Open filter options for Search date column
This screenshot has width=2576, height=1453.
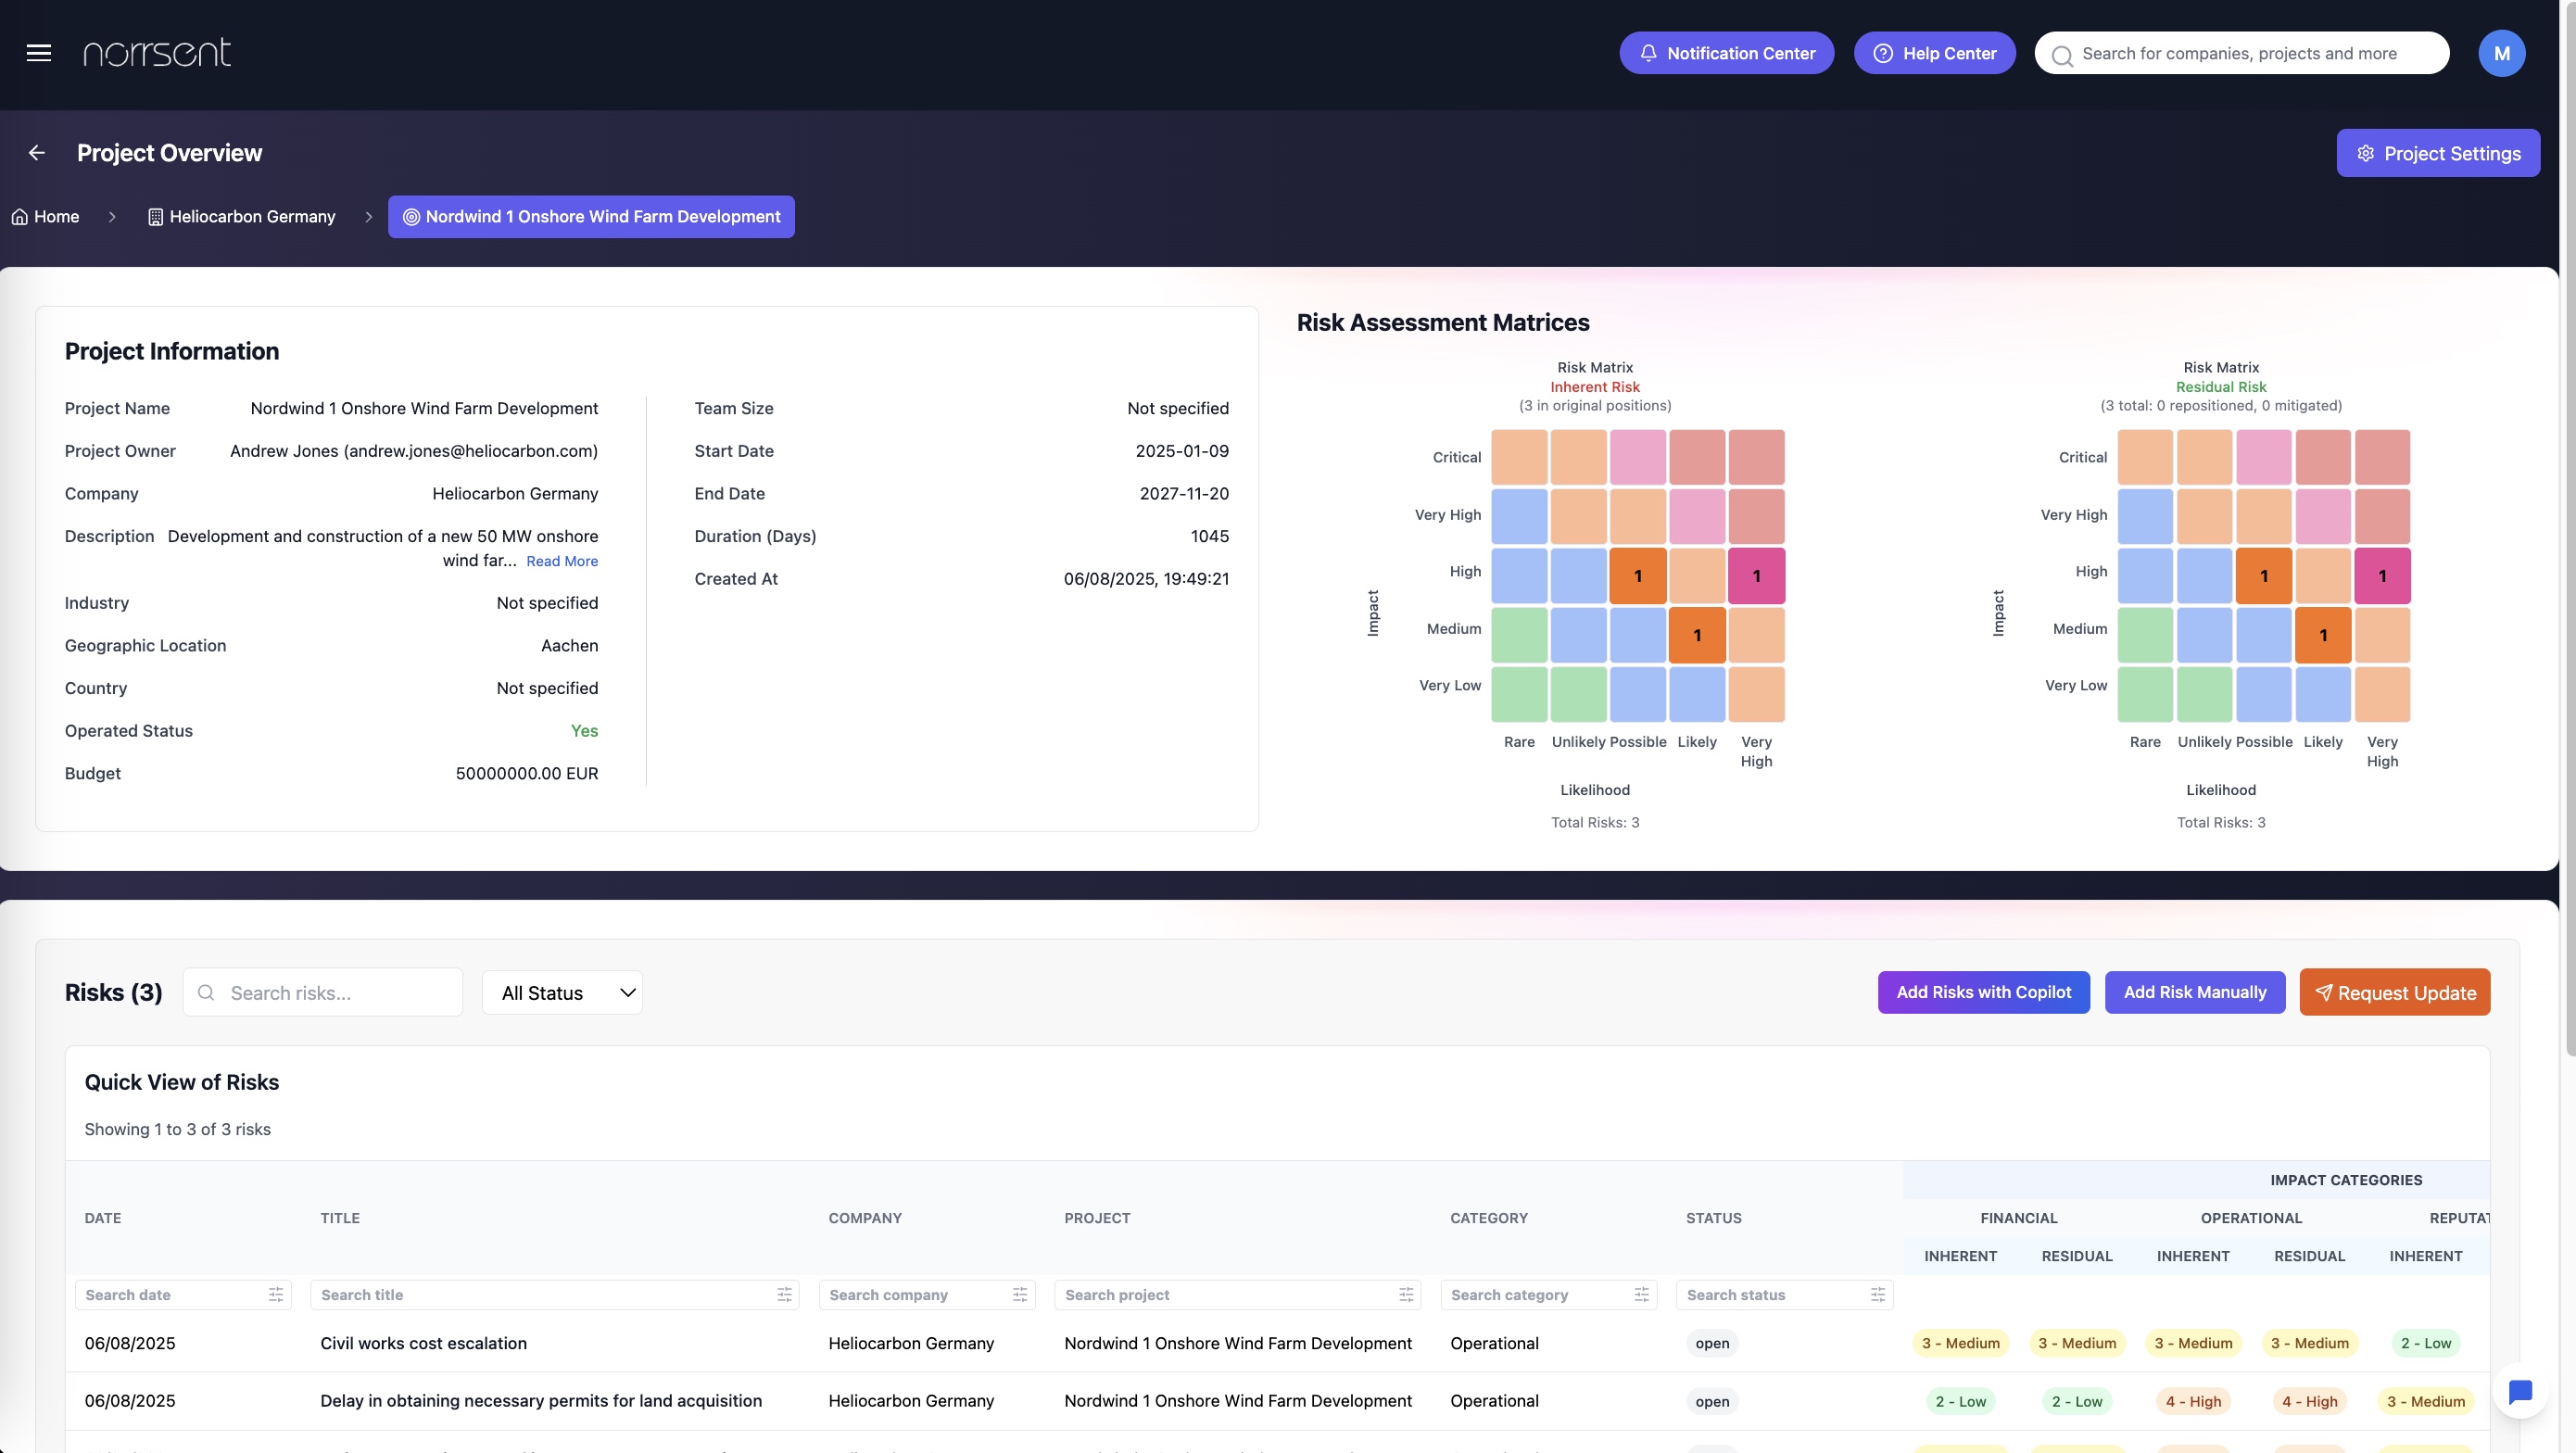click(x=276, y=1295)
